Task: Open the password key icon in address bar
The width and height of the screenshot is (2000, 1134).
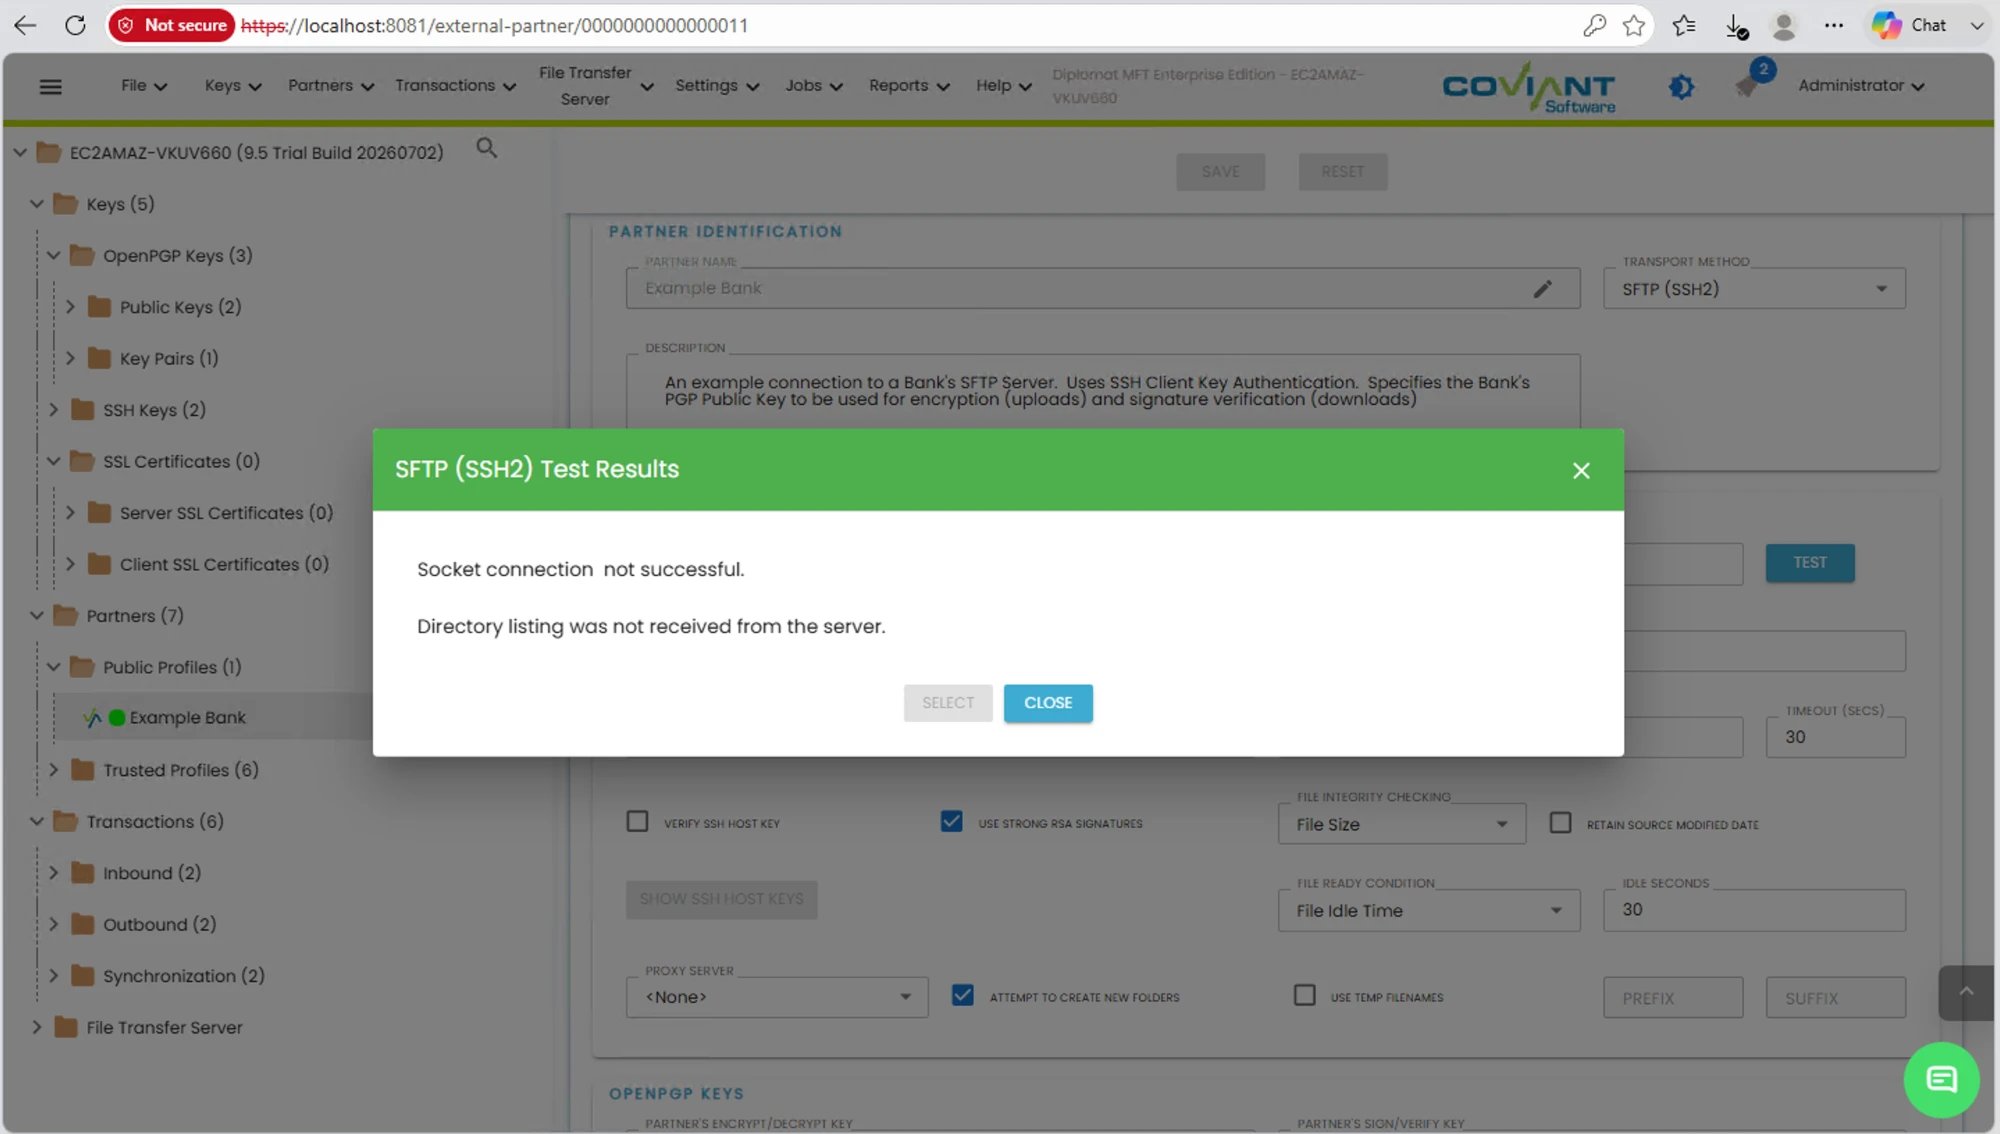Action: point(1594,25)
